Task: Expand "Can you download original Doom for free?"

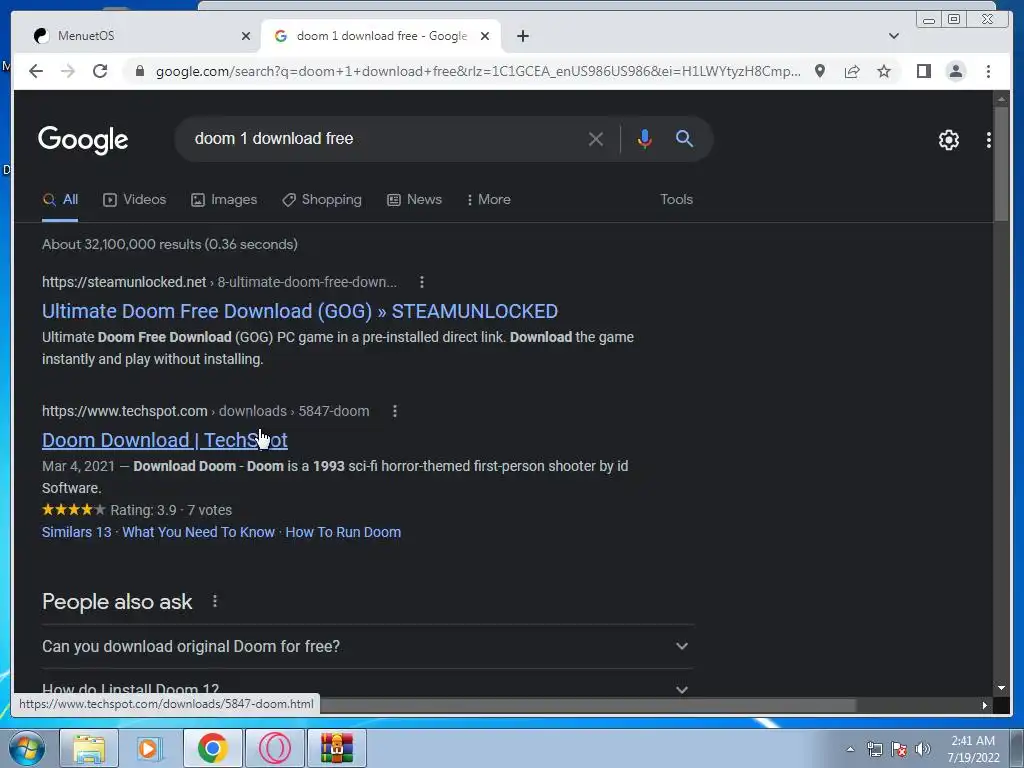Action: click(x=367, y=647)
